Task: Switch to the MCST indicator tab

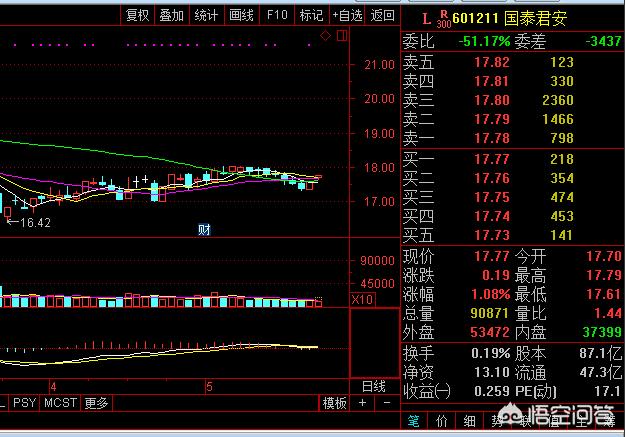Action: point(61,403)
